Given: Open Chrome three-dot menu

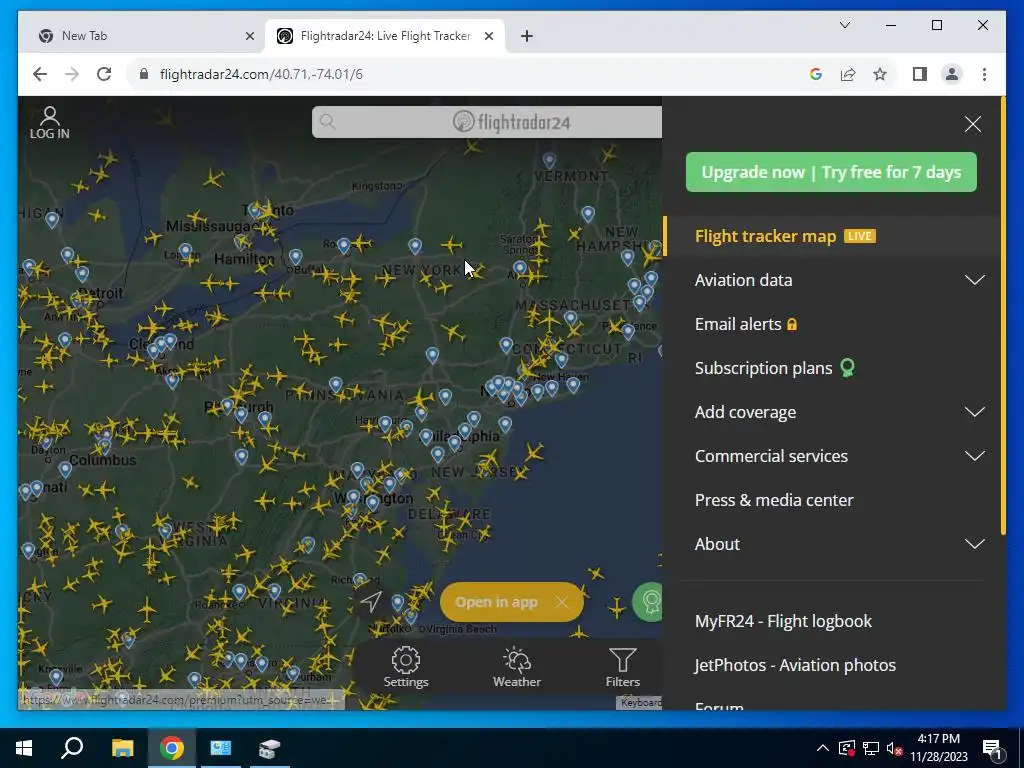Looking at the screenshot, I should pos(984,74).
